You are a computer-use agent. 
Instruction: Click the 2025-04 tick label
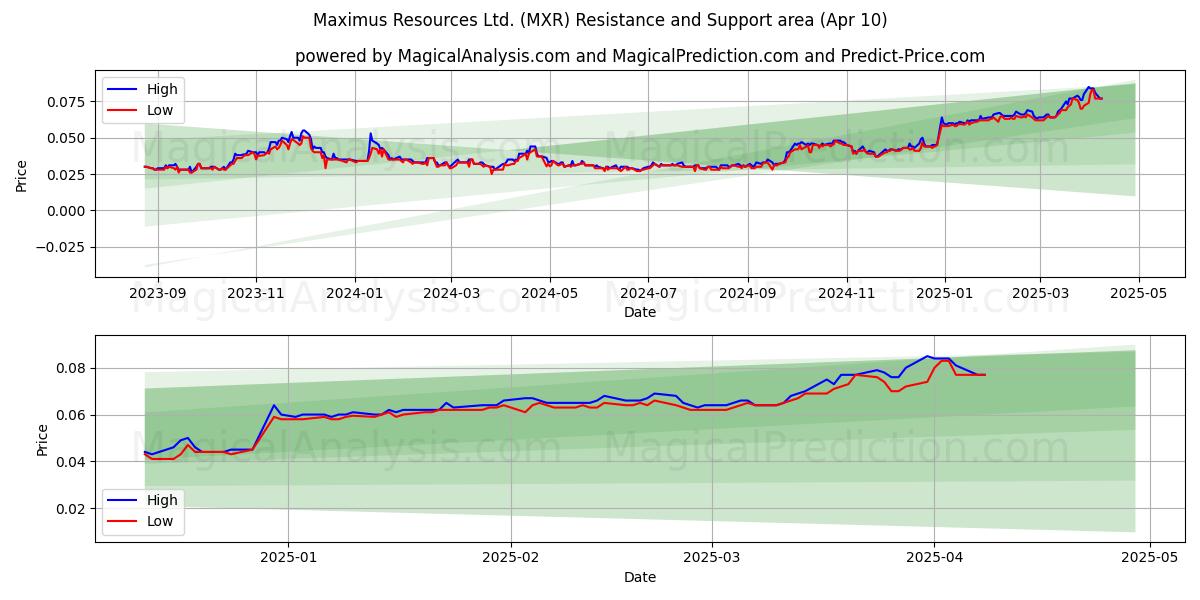(935, 558)
